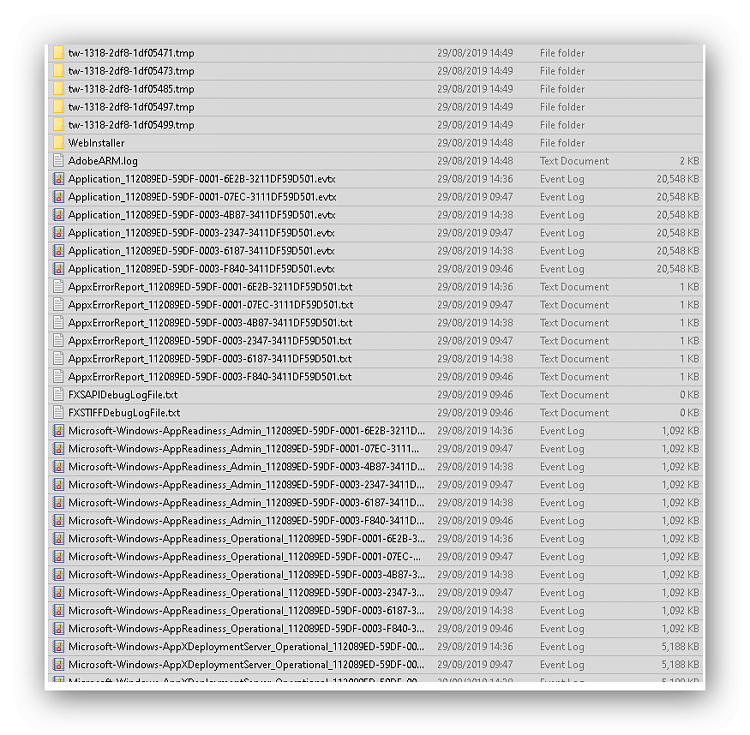
Task: Select AppxErrorReport_112089ED-59DF-0003-2347-3411DF59D501.txt name
Action: pos(210,341)
